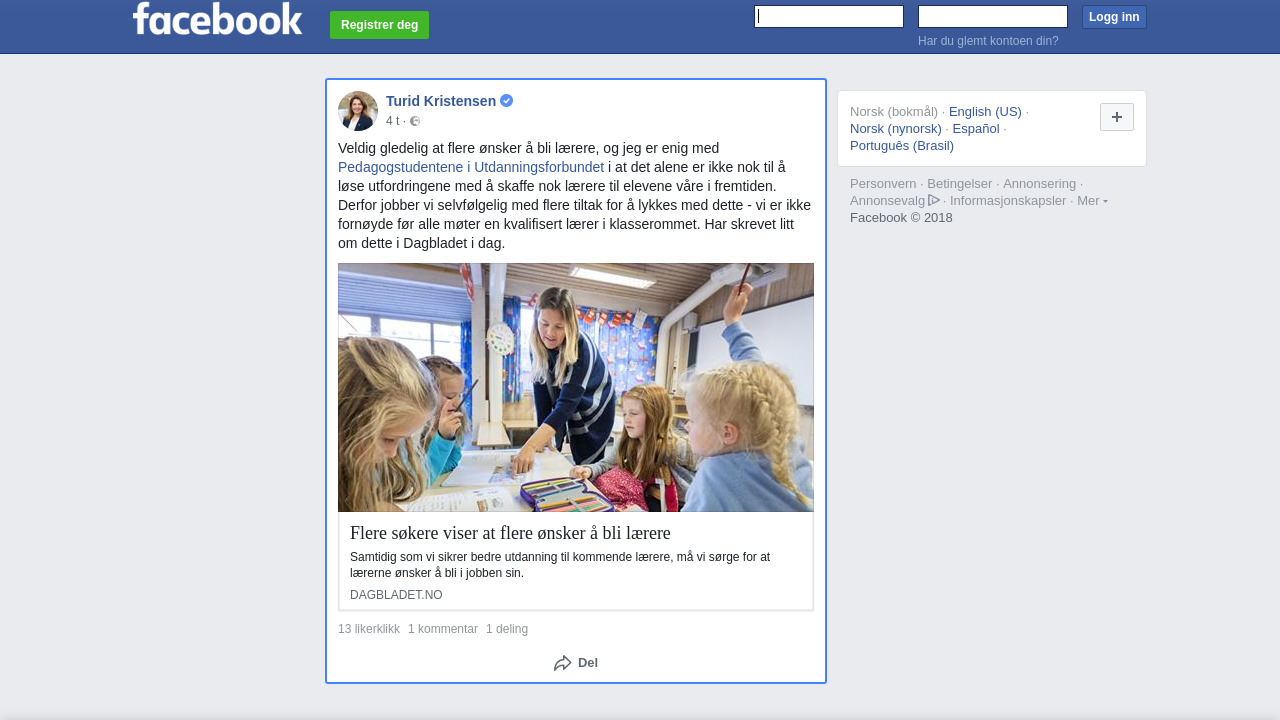Open Turid Kristensen's profile picture
1280x720 pixels.
click(358, 111)
